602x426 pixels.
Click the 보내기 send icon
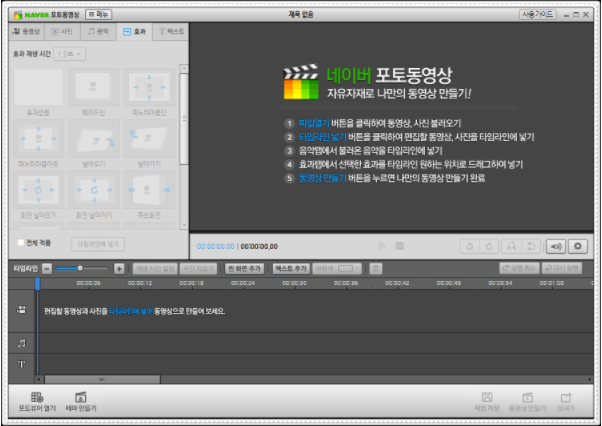[566, 402]
